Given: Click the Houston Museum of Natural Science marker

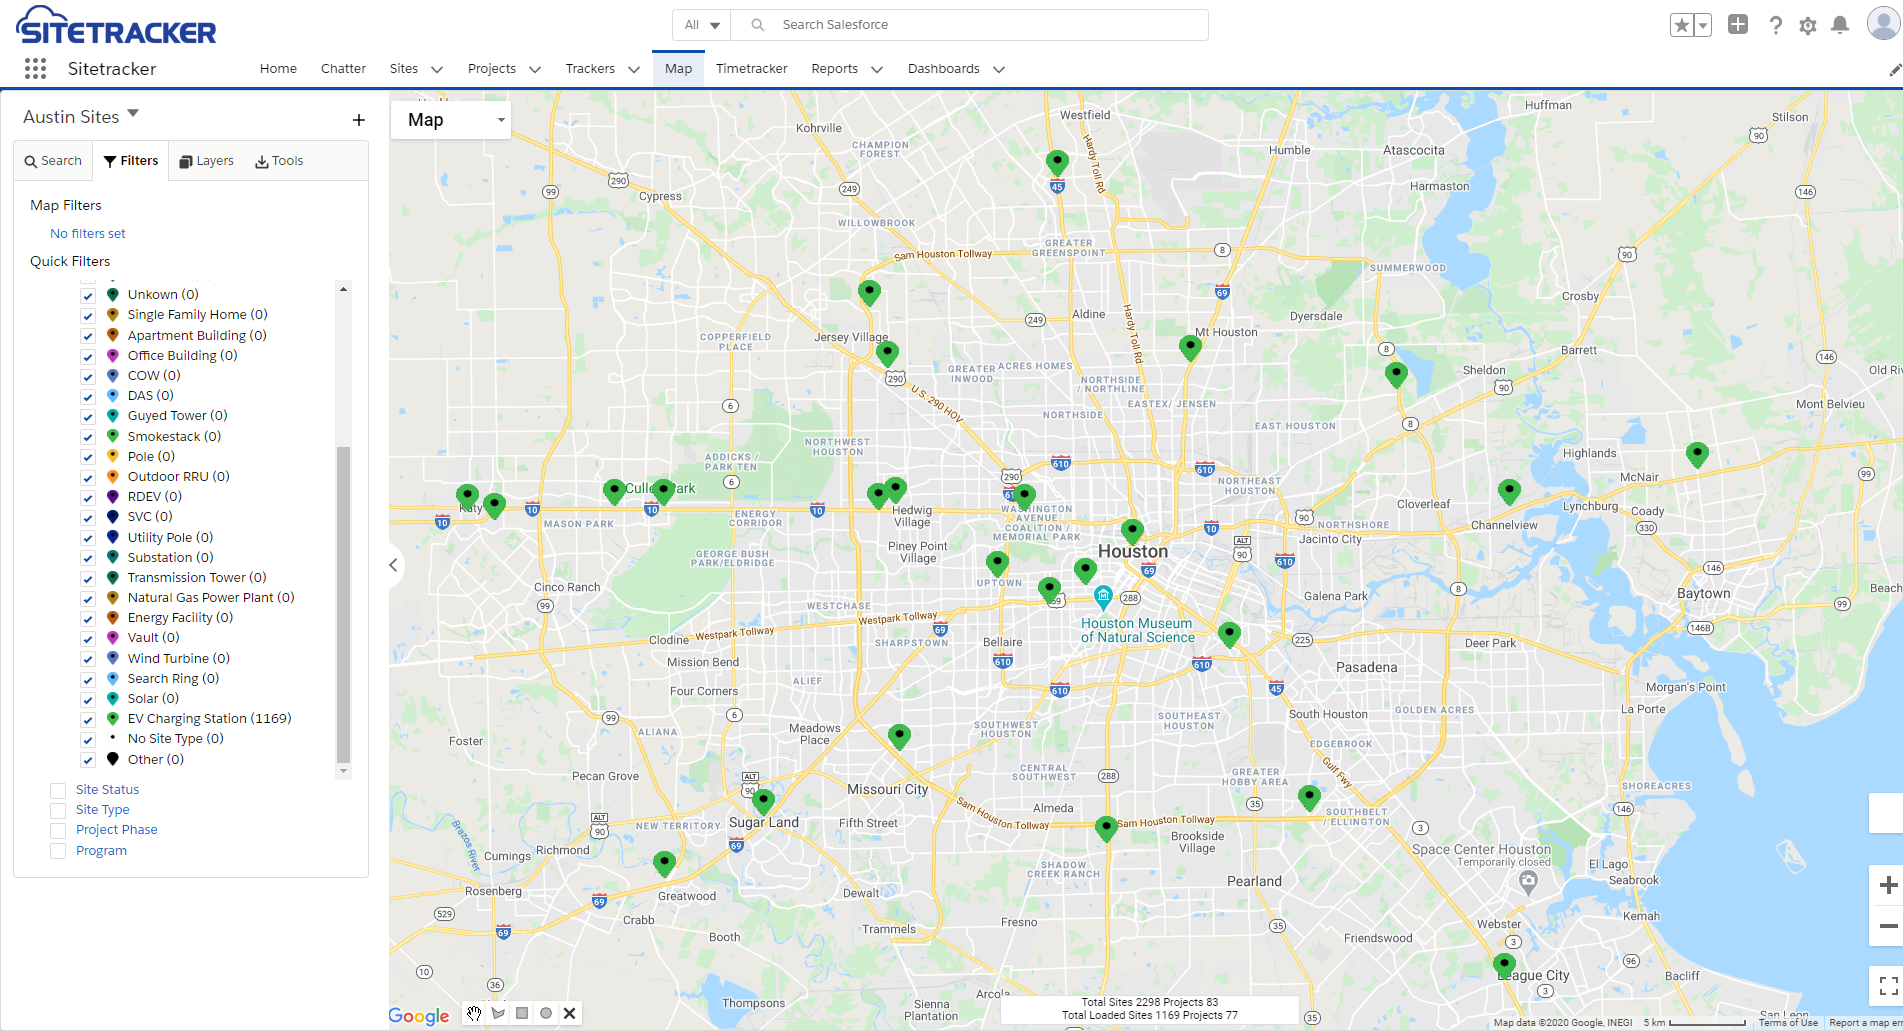Looking at the screenshot, I should tap(1103, 597).
